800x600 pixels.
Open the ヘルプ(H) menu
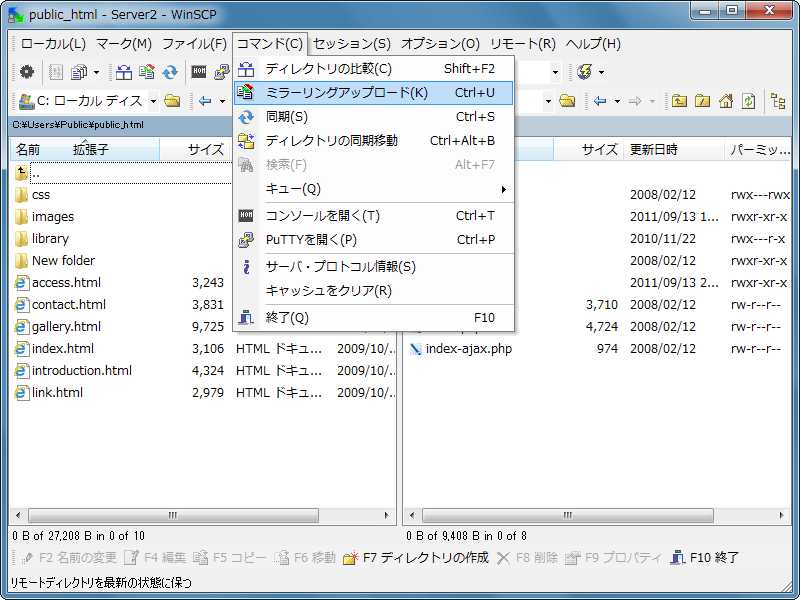pyautogui.click(x=593, y=44)
